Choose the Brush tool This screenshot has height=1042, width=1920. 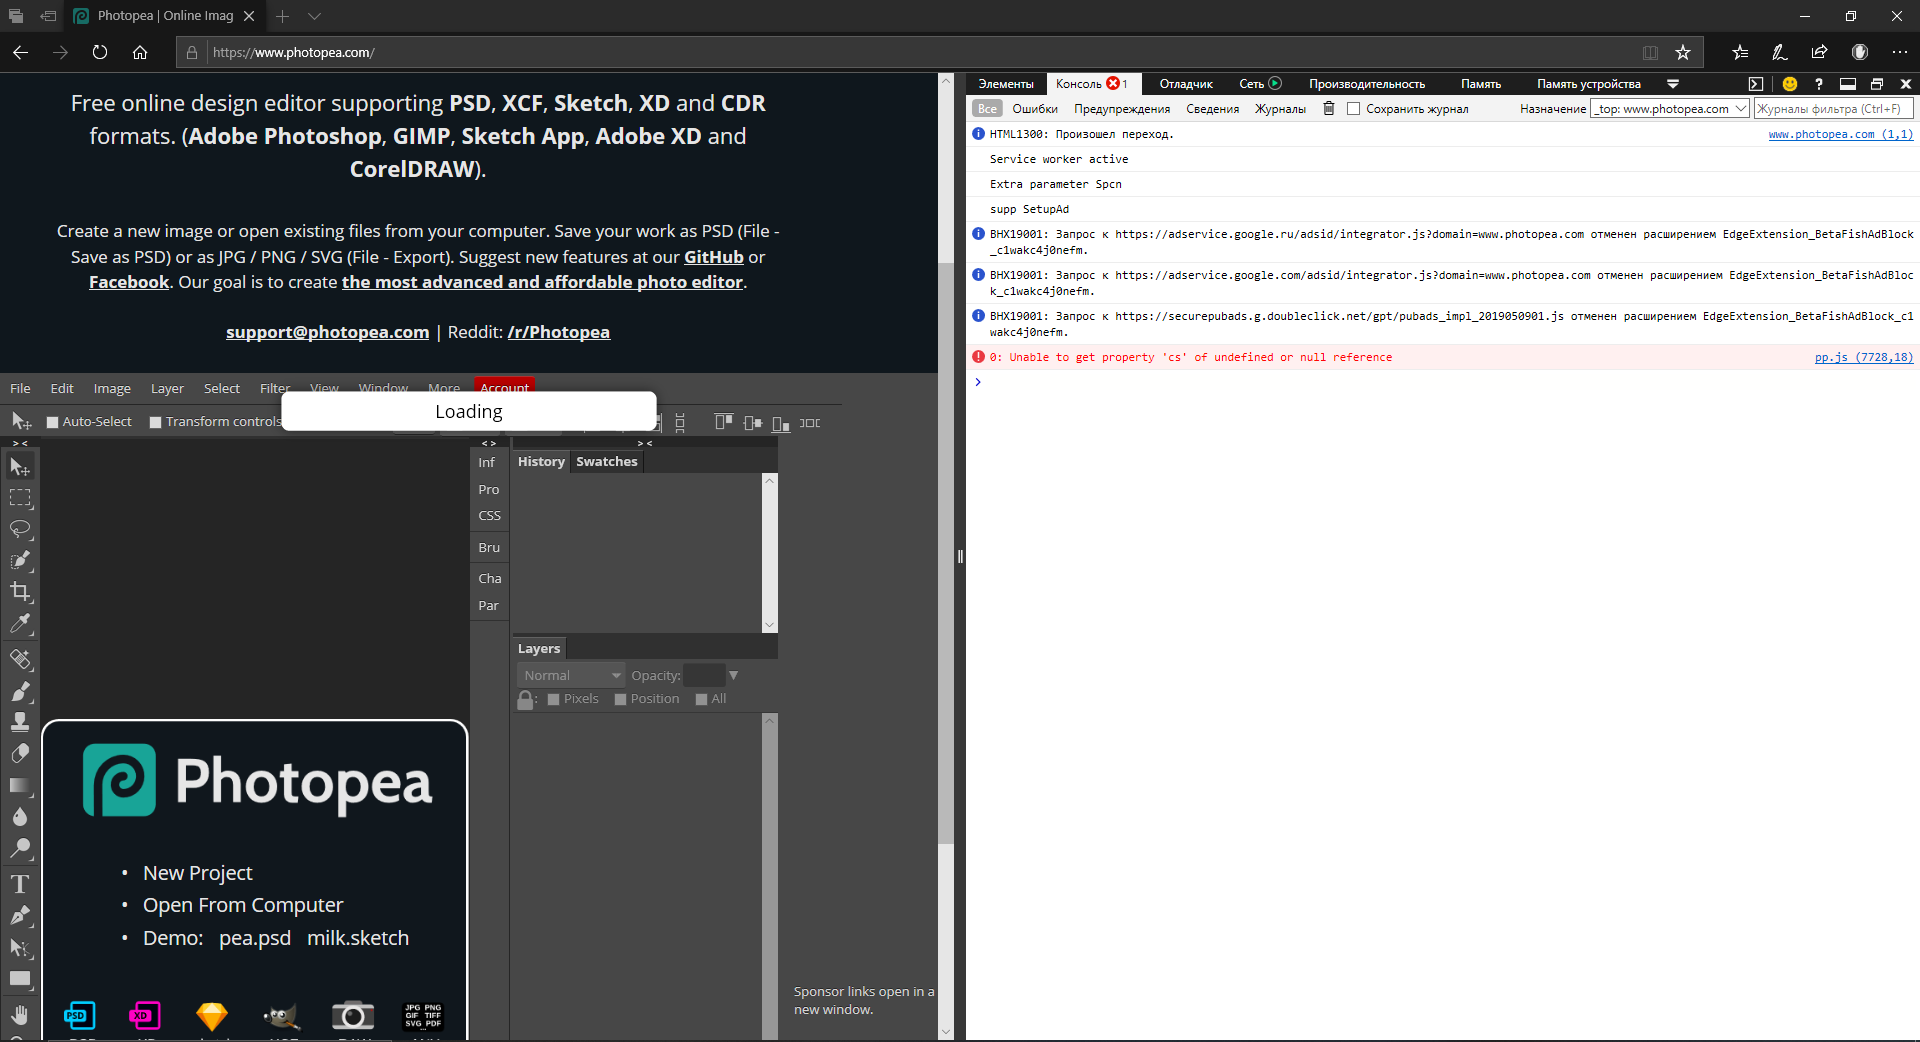tap(20, 692)
